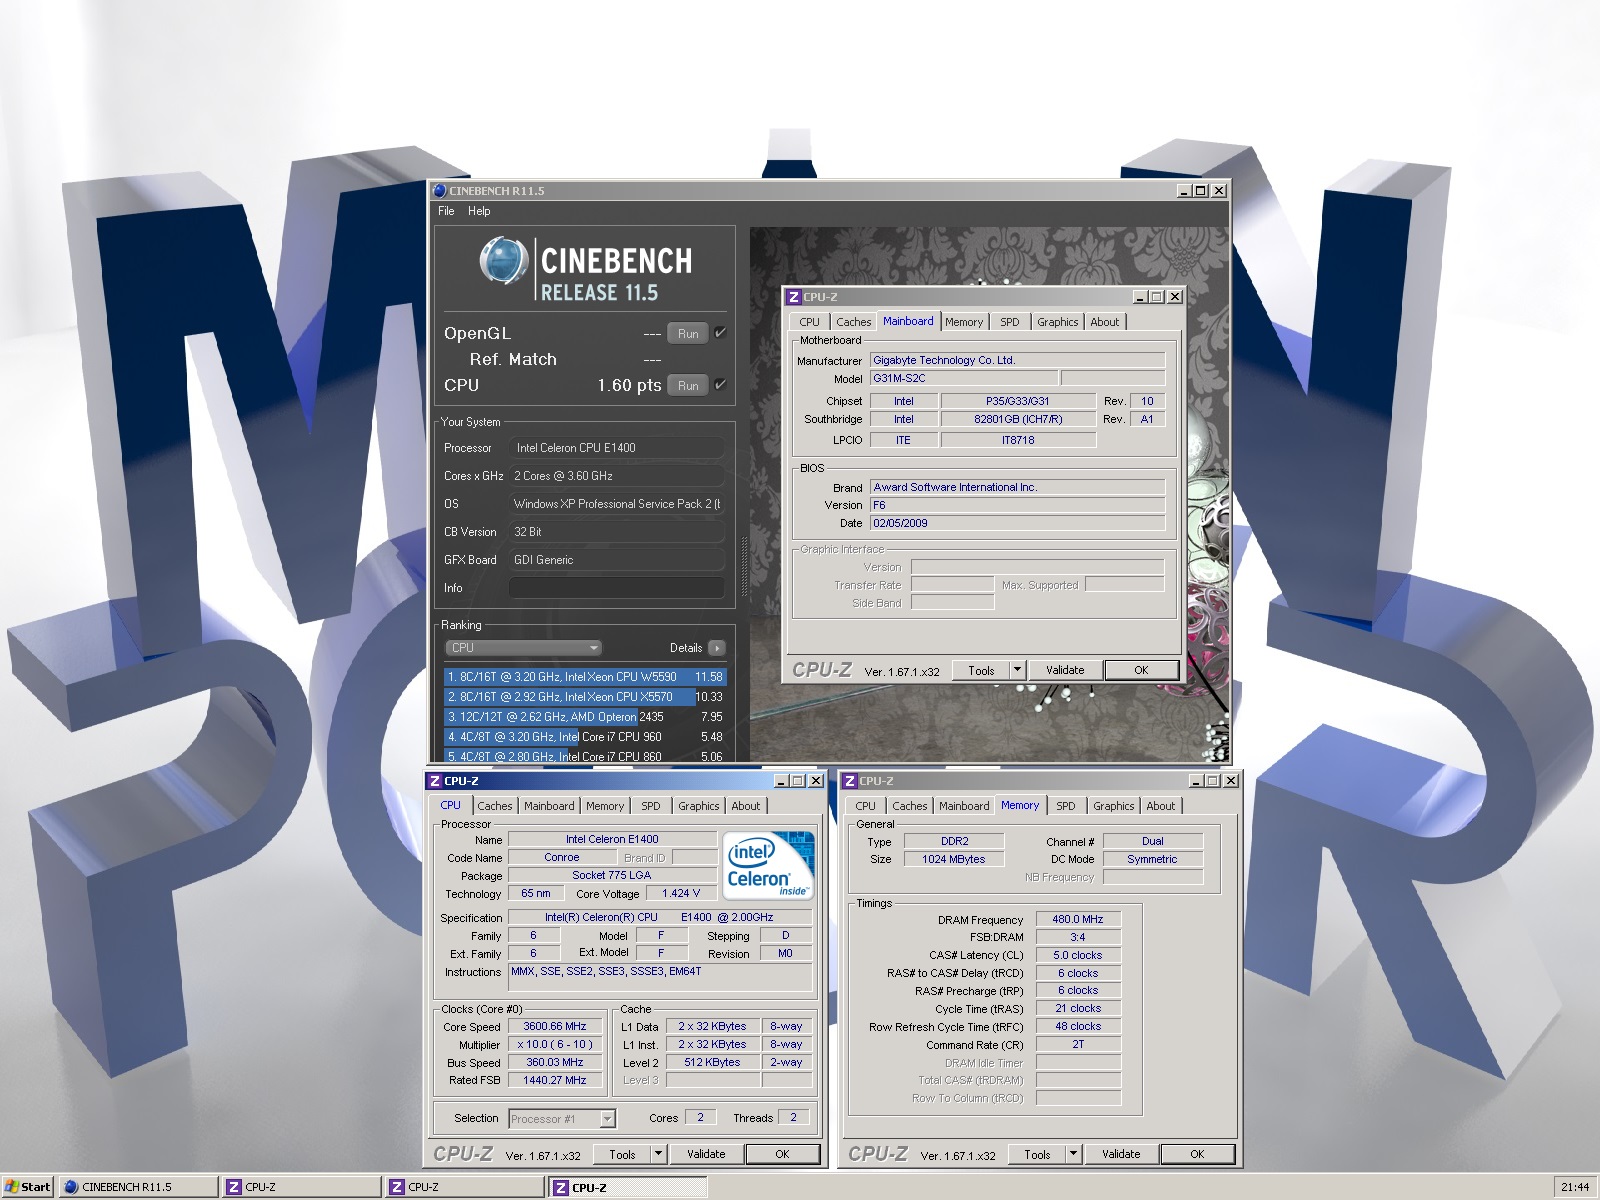Image resolution: width=1600 pixels, height=1200 pixels.
Task: Select the Core i7 CPU 960 ranking entry
Action: (585, 737)
